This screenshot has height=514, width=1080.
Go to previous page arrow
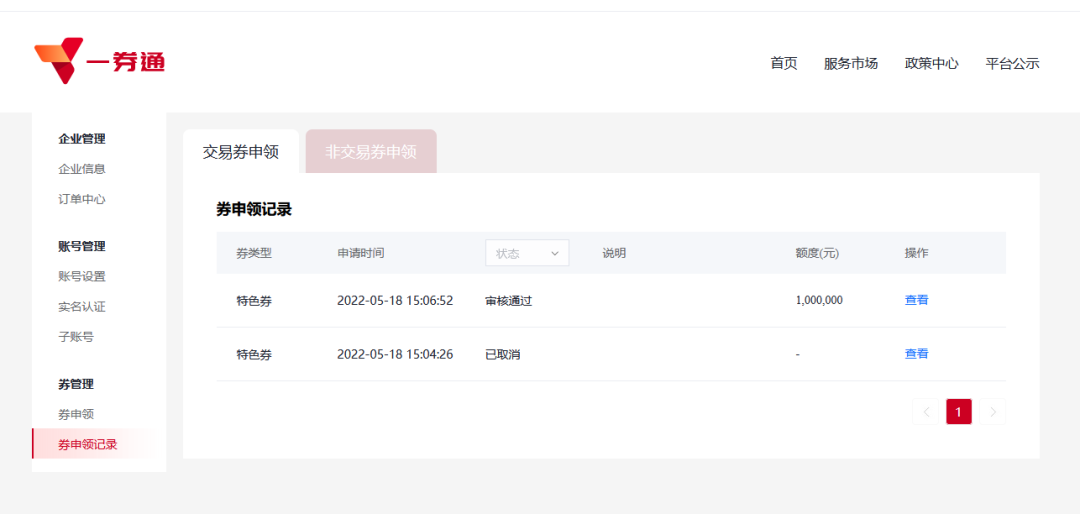coord(926,412)
